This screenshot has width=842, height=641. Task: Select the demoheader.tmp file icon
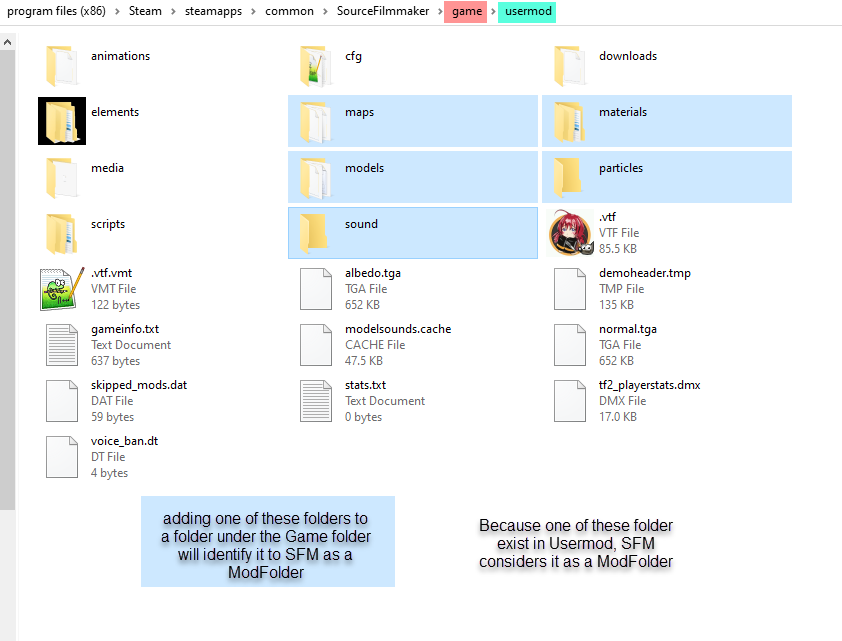[x=570, y=289]
